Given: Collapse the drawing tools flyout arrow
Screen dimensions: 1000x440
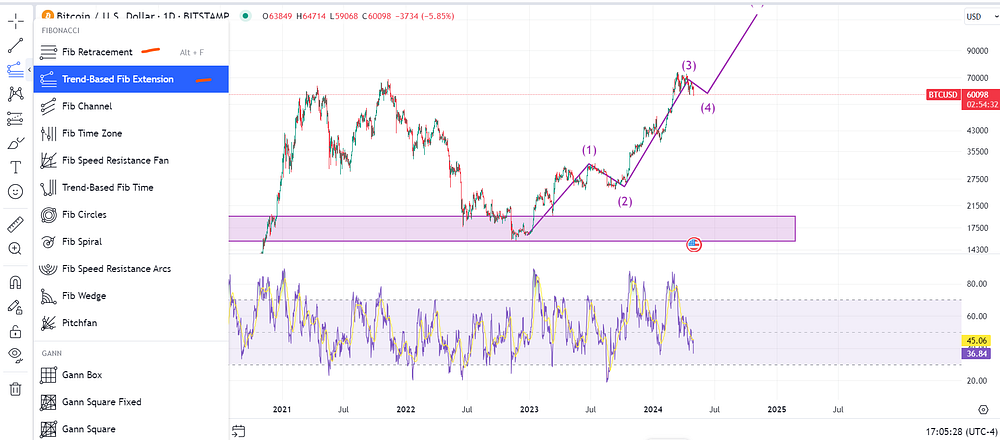Looking at the screenshot, I should pyautogui.click(x=29, y=69).
